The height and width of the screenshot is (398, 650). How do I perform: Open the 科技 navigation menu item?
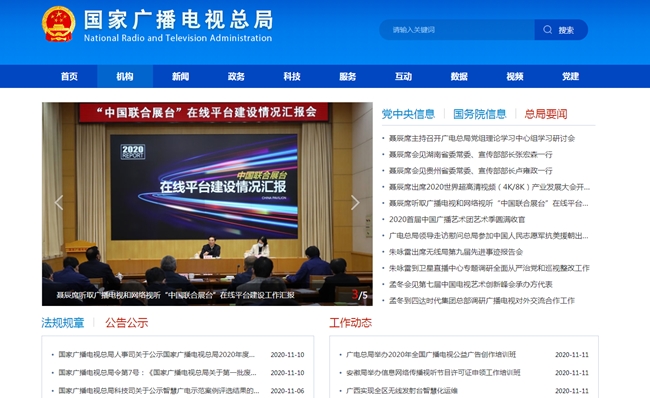(x=292, y=76)
